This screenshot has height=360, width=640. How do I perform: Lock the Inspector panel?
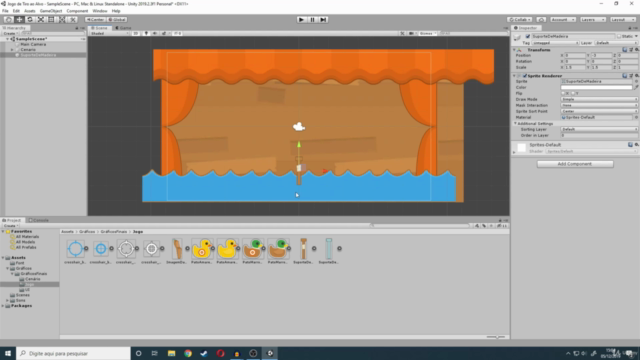coord(630,28)
